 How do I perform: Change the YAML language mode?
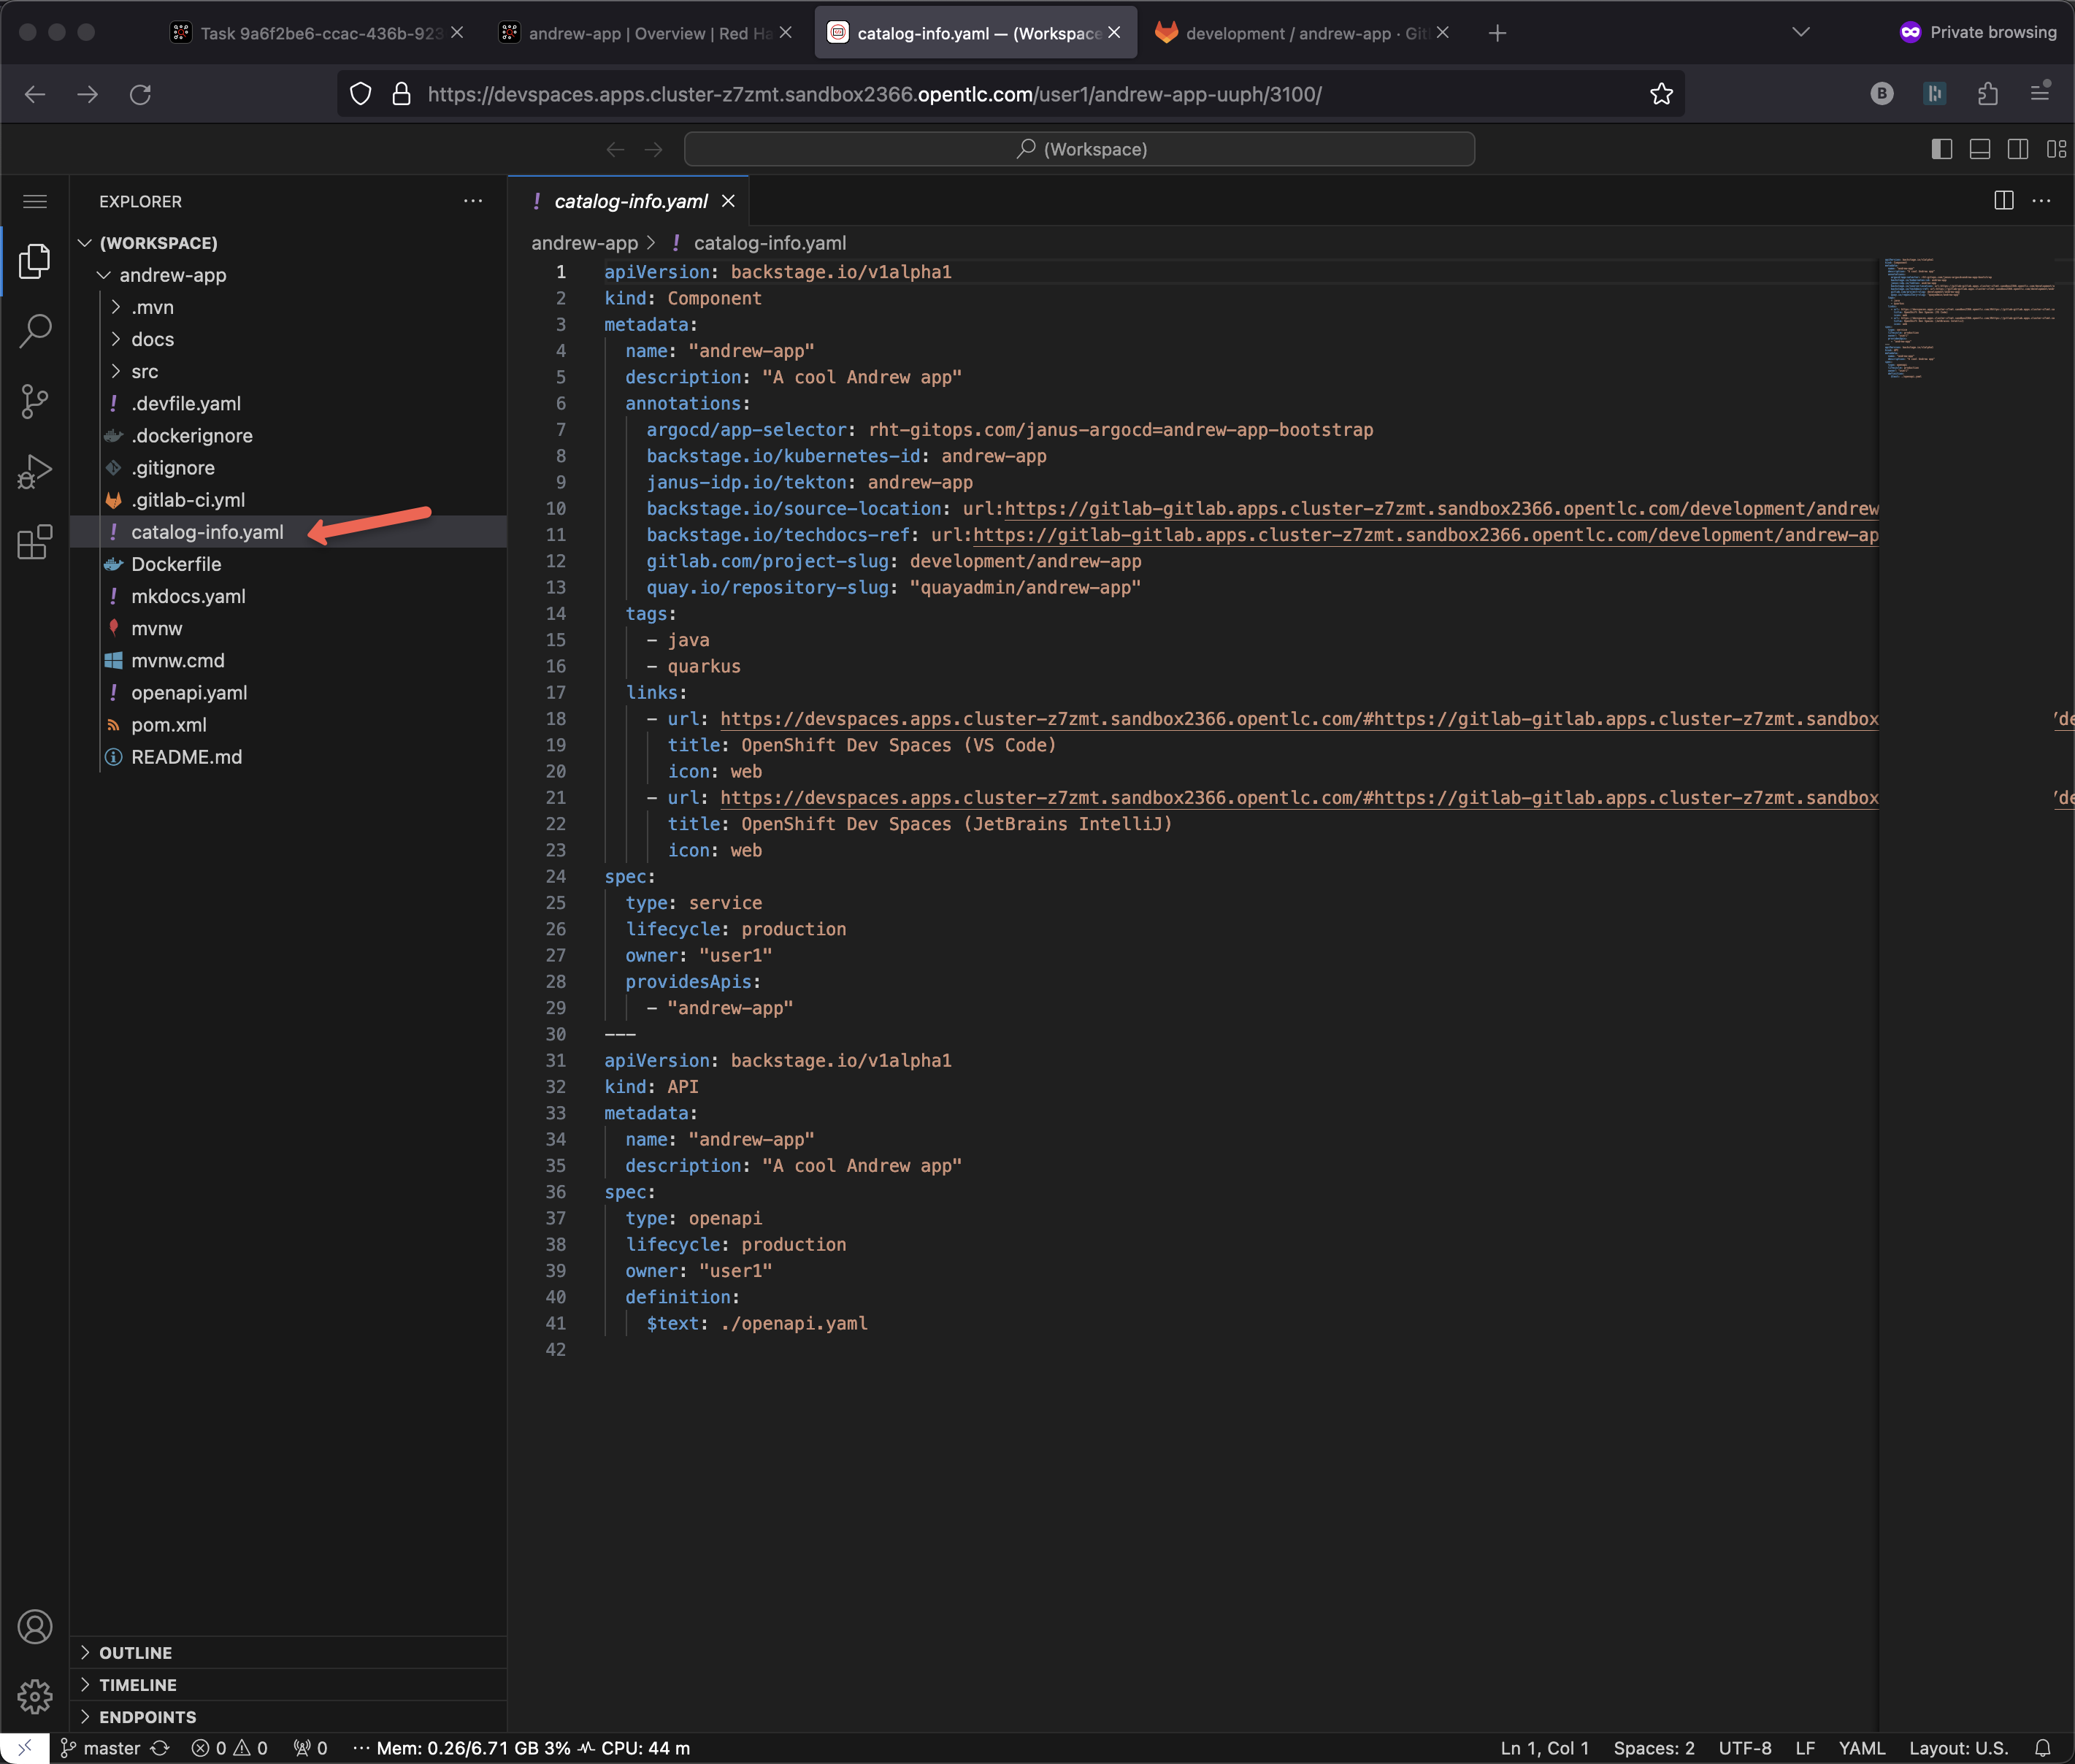coord(1861,1748)
